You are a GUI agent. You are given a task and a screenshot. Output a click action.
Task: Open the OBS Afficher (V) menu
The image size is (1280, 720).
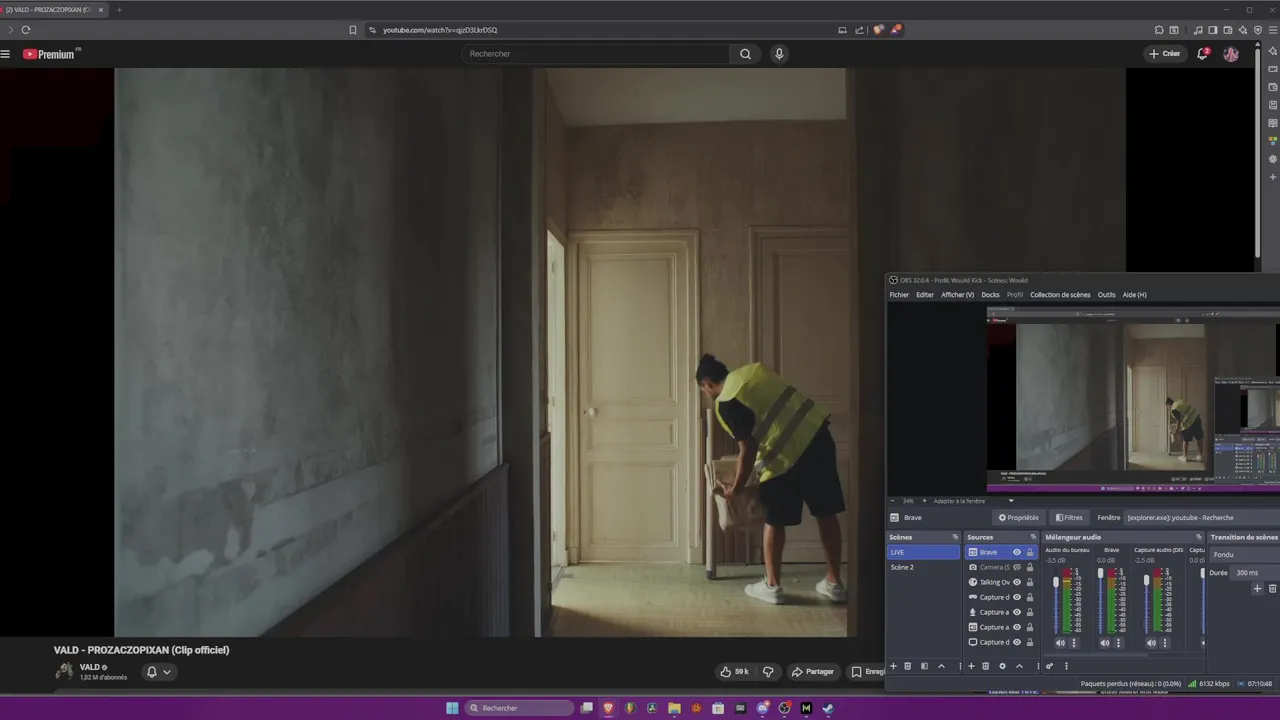click(x=957, y=295)
